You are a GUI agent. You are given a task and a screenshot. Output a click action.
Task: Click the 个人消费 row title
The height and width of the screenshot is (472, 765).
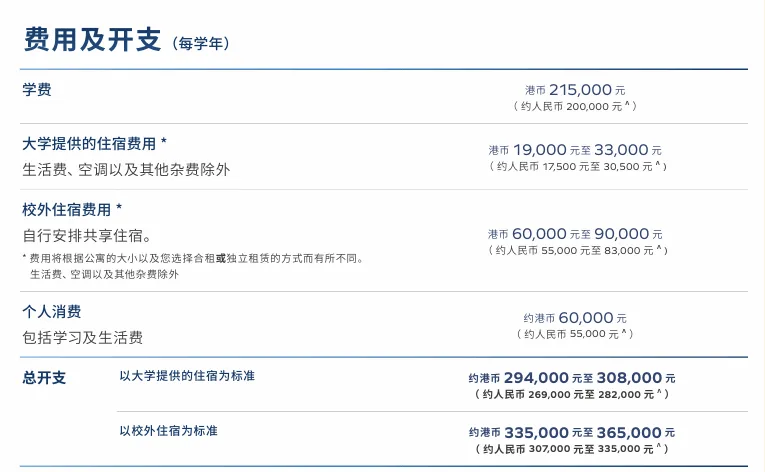click(52, 311)
